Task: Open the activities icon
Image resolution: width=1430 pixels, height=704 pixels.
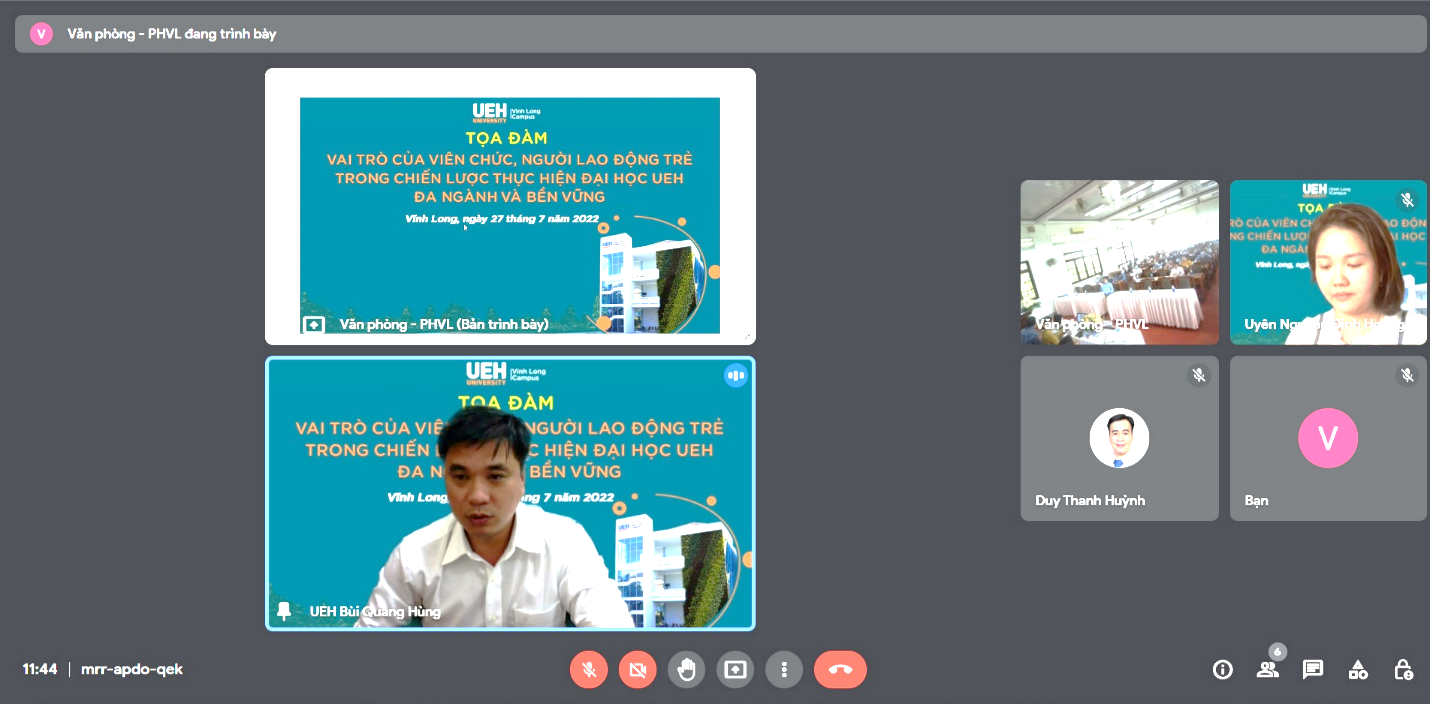Action: click(x=1358, y=670)
